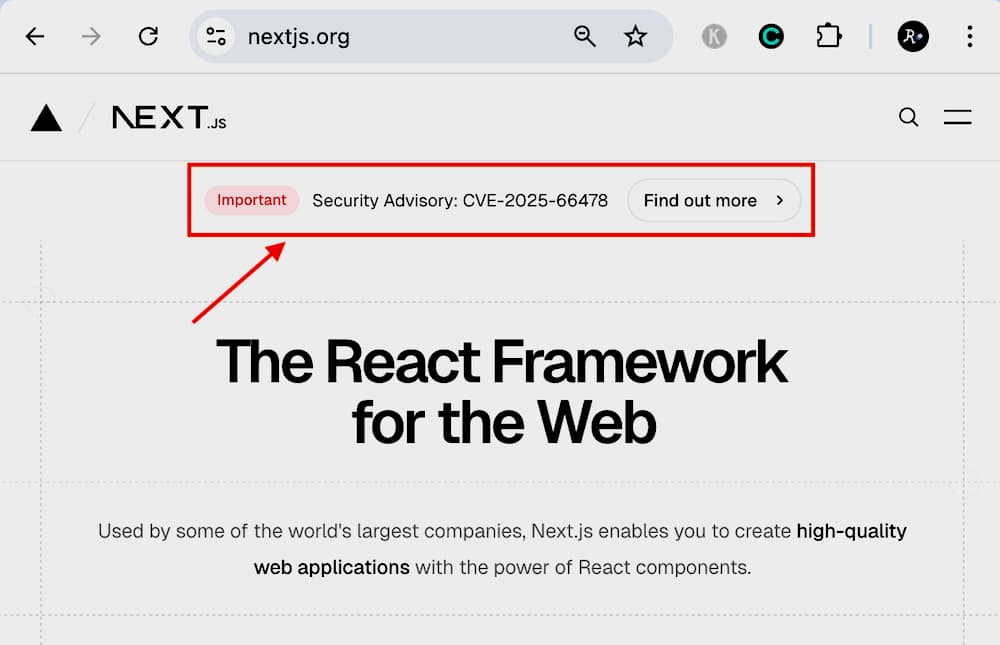The image size is (1000, 645).
Task: Expand the hamburger navigation menu
Action: pos(957,118)
